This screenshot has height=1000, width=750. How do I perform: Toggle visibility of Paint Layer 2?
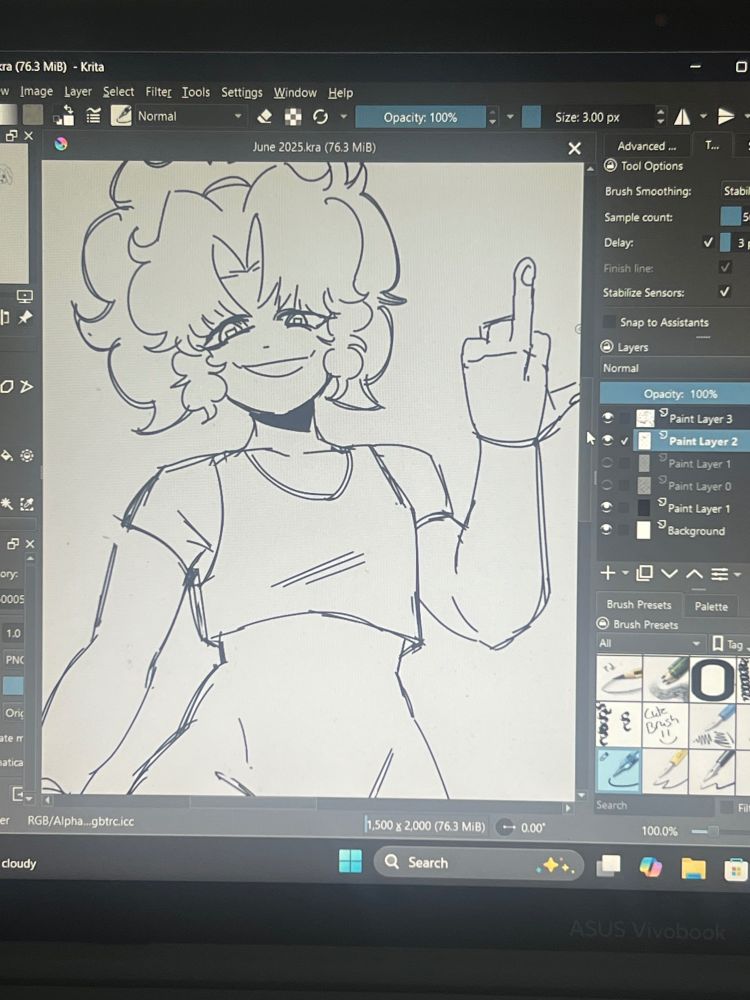point(608,440)
